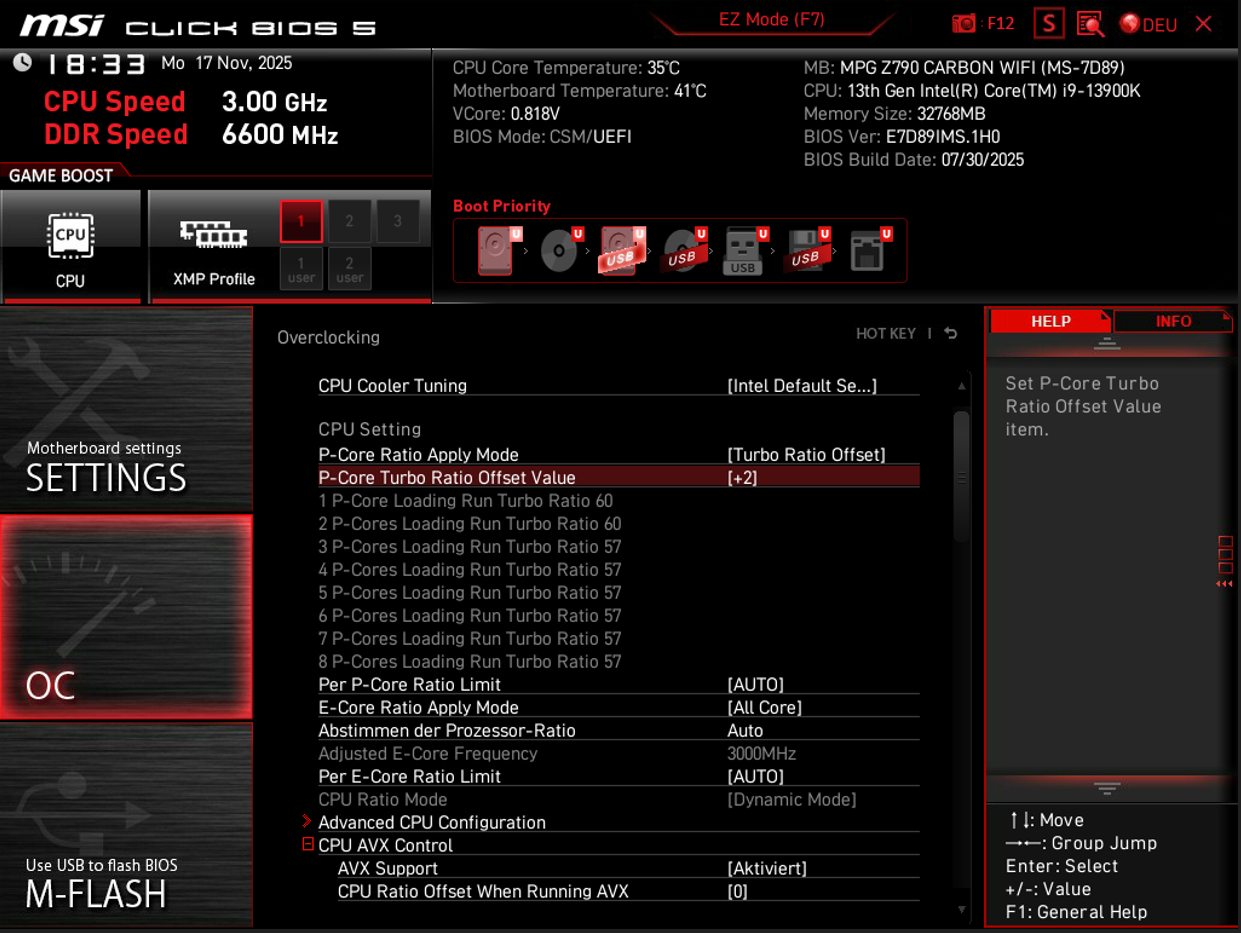
Task: Switch to EZ Mode (F7)
Action: click(771, 20)
